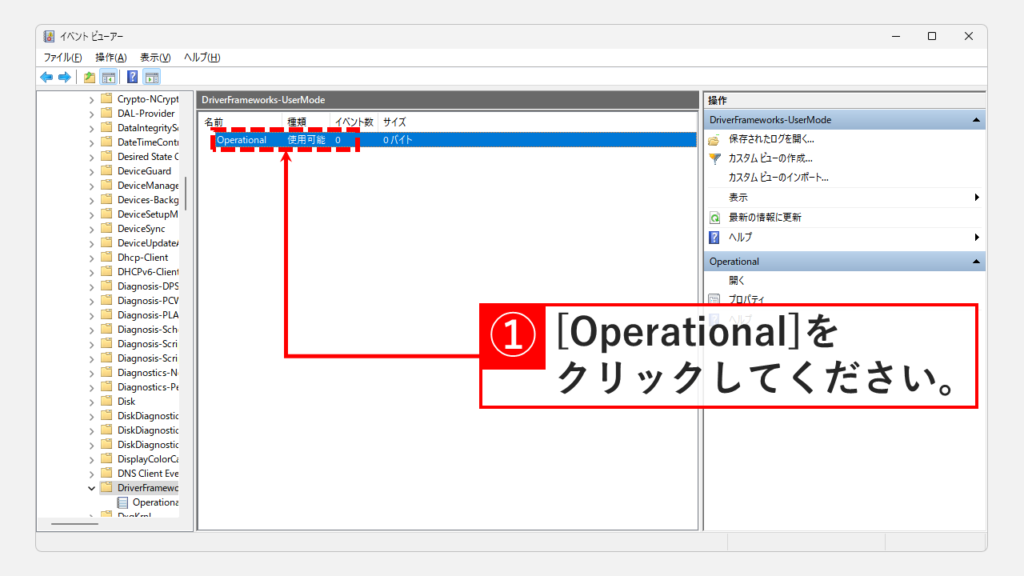Click the folder icon of Disk

tap(106, 401)
